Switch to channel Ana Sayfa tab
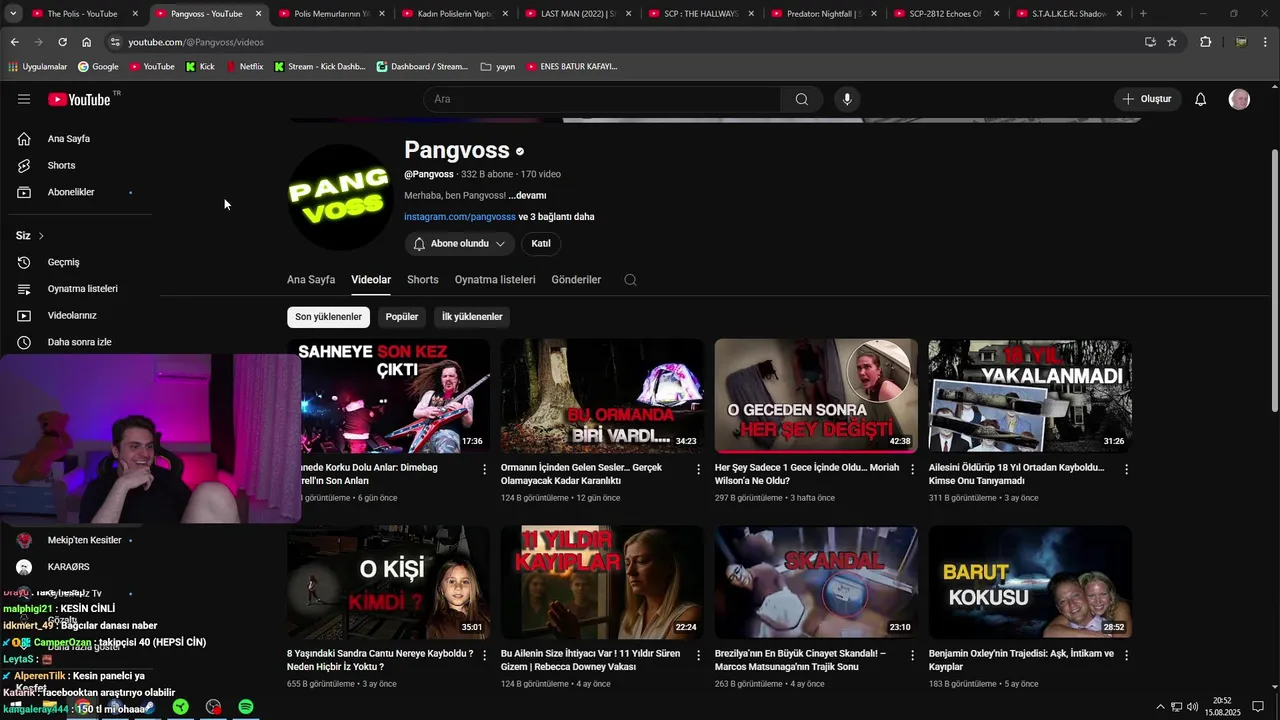 311,280
